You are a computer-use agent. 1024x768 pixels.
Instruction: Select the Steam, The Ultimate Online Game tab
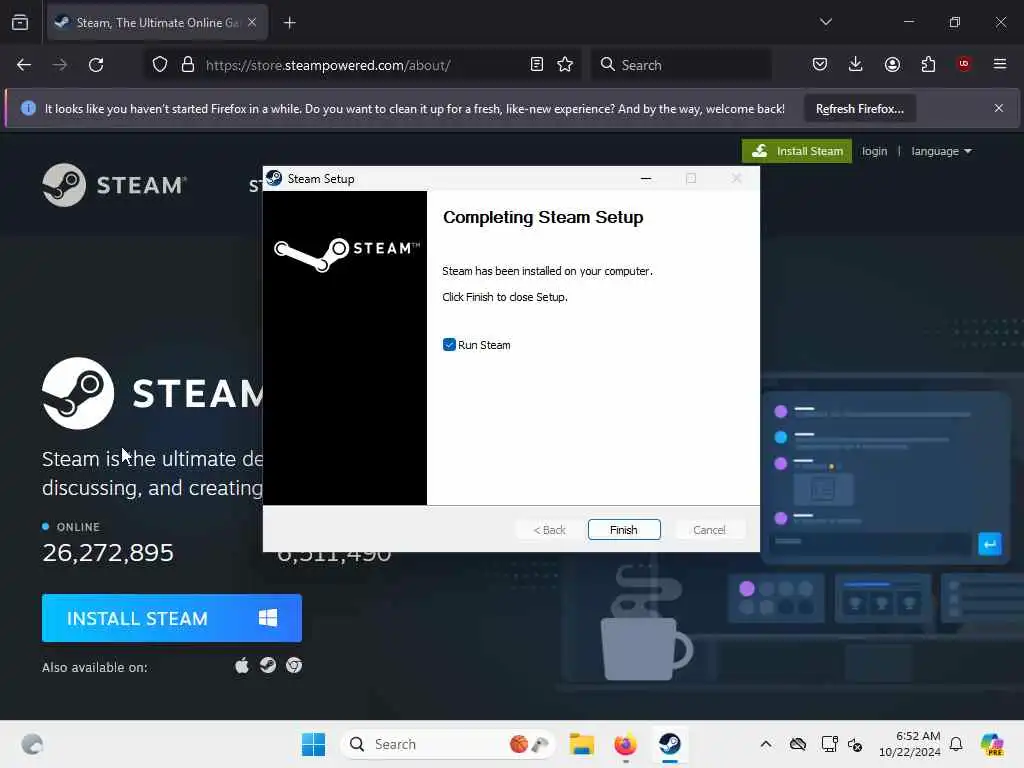(157, 23)
